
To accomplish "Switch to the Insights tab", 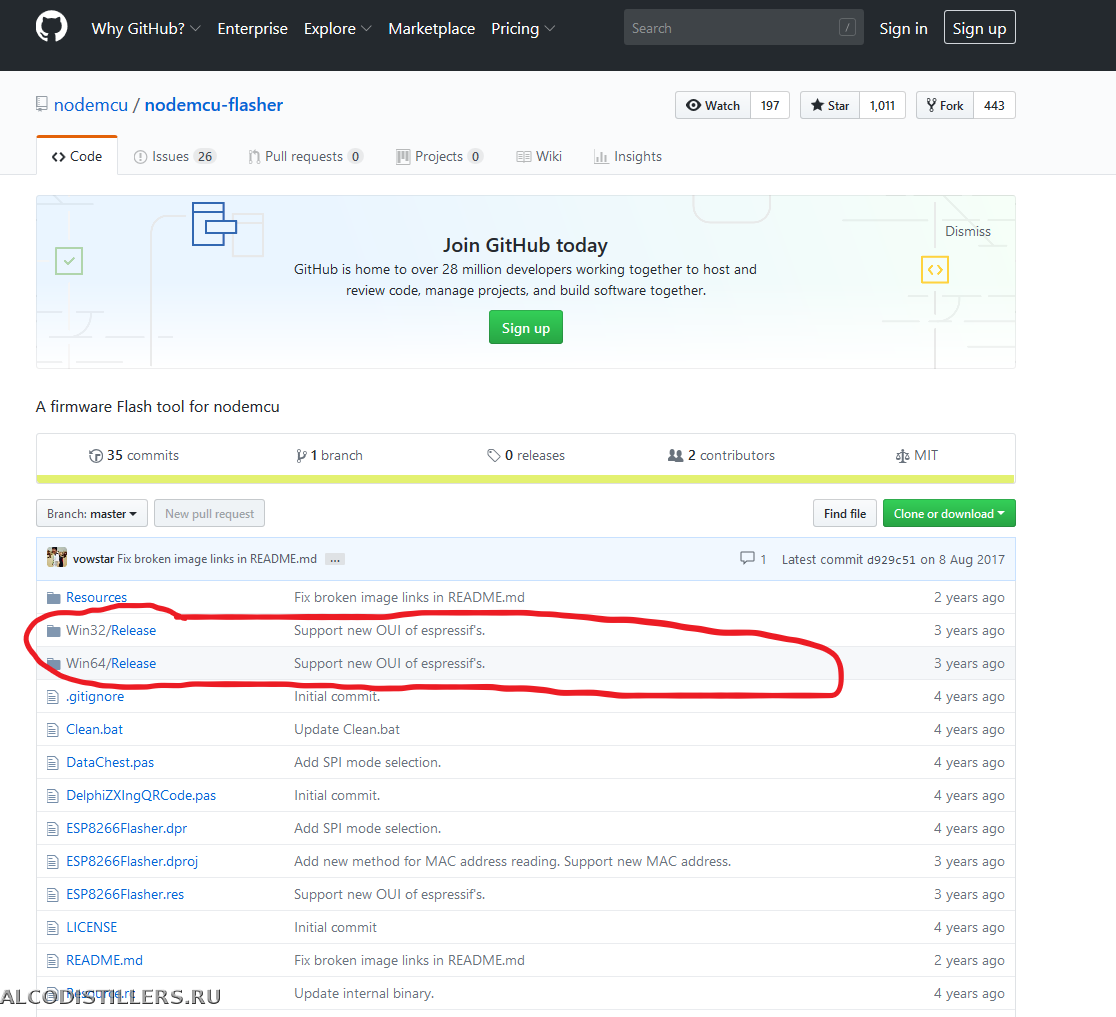I will click(628, 156).
